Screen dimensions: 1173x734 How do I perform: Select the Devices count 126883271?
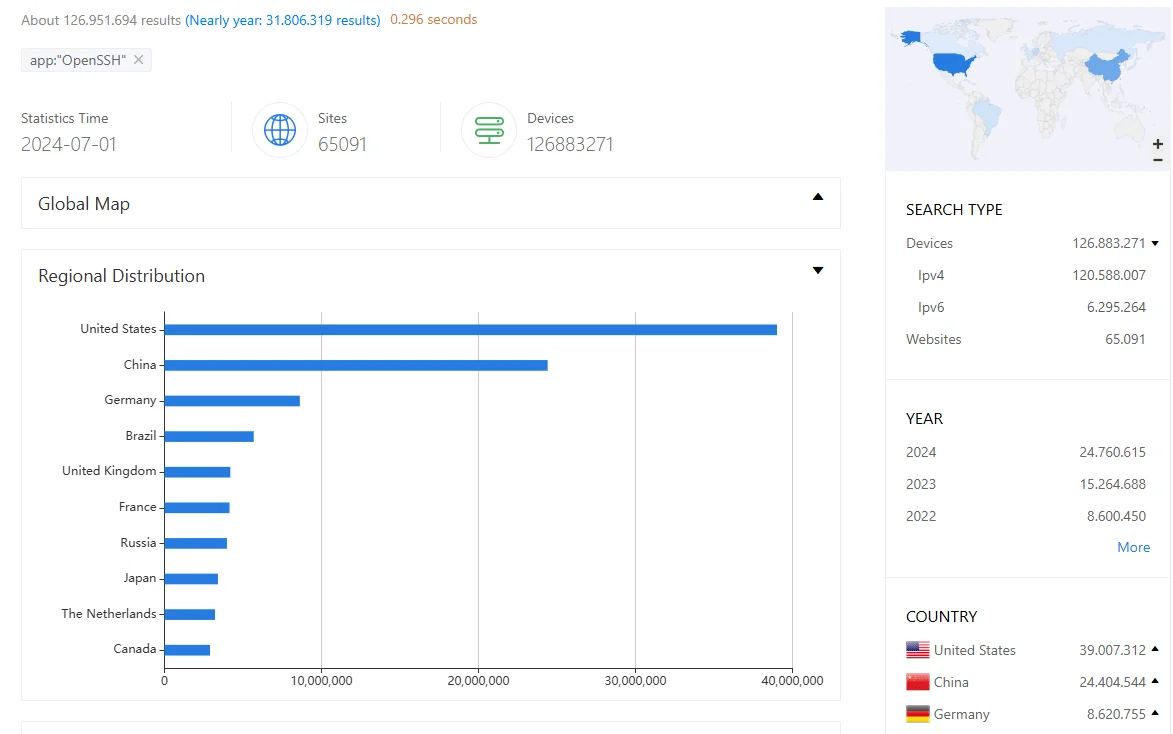click(x=570, y=144)
